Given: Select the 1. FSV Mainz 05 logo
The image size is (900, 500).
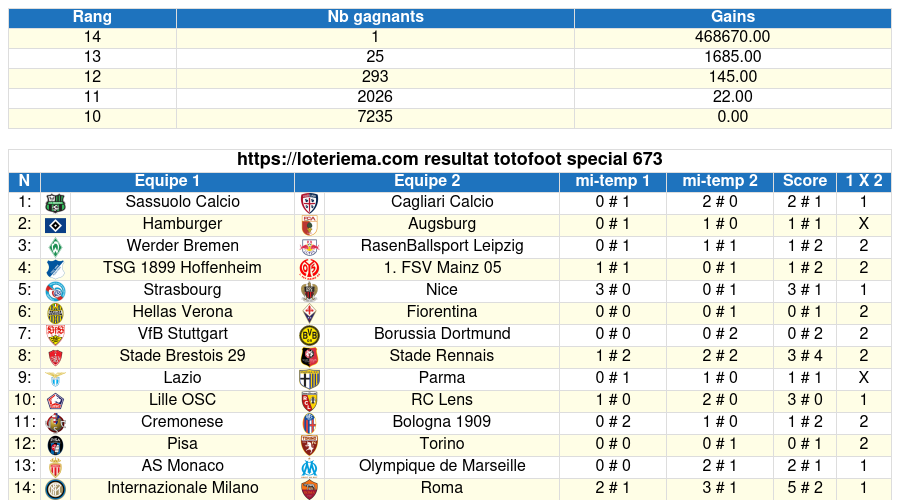Looking at the screenshot, I should point(309,269).
